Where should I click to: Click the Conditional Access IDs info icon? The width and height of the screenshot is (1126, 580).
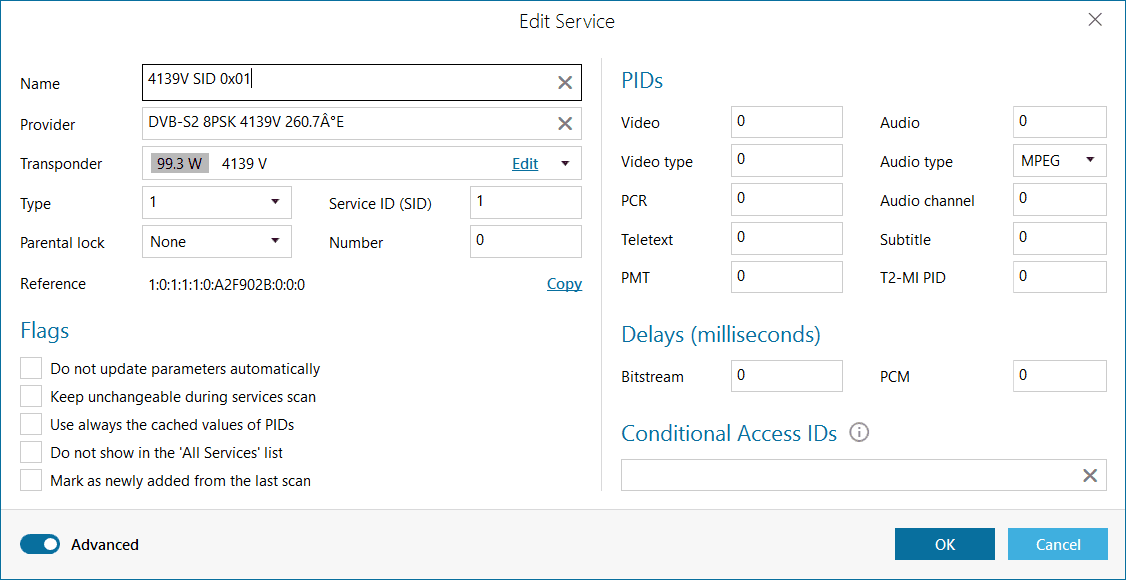pos(858,433)
